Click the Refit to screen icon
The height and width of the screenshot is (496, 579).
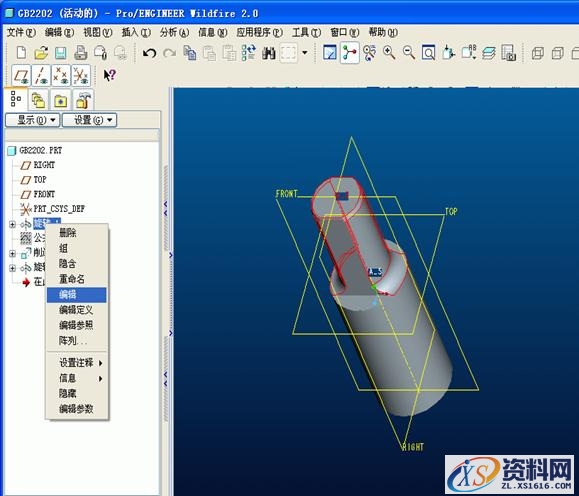pos(428,53)
